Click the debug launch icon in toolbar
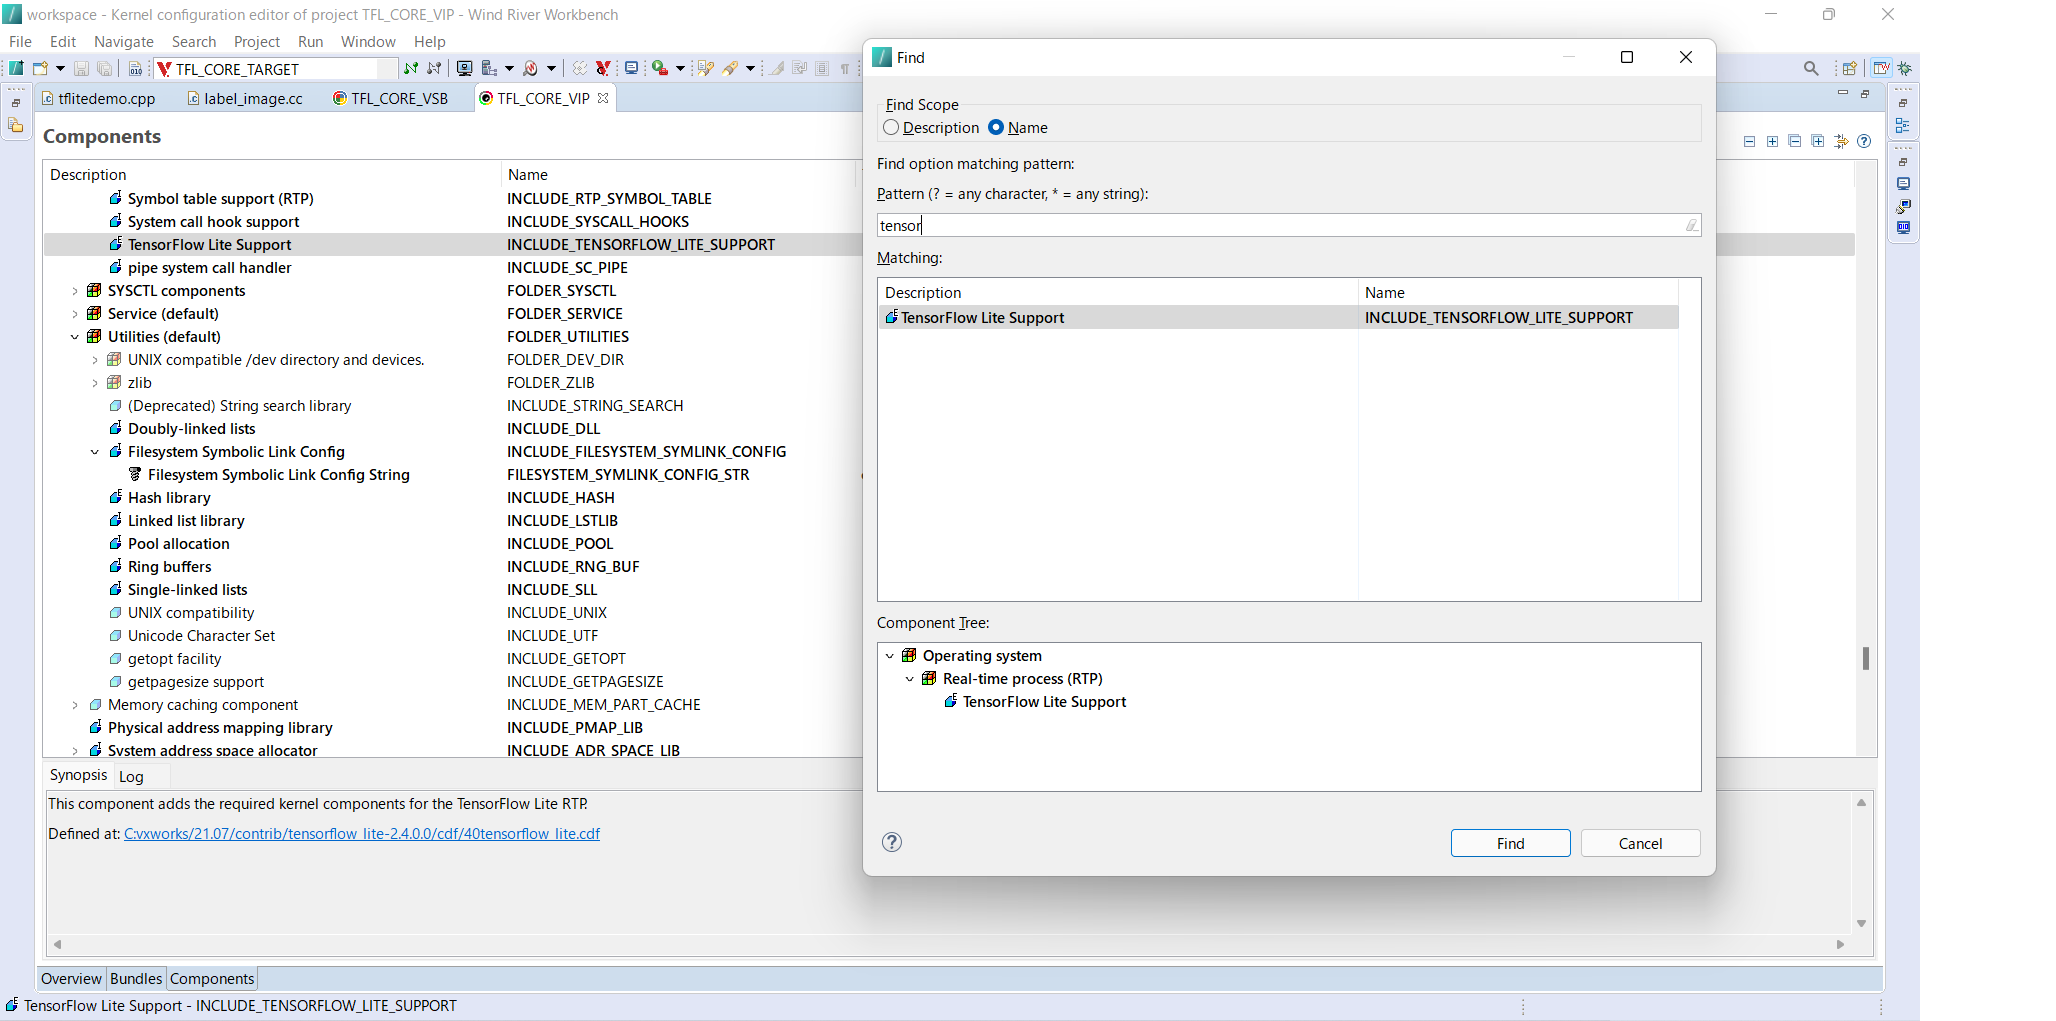The image size is (2056, 1021). coord(531,68)
